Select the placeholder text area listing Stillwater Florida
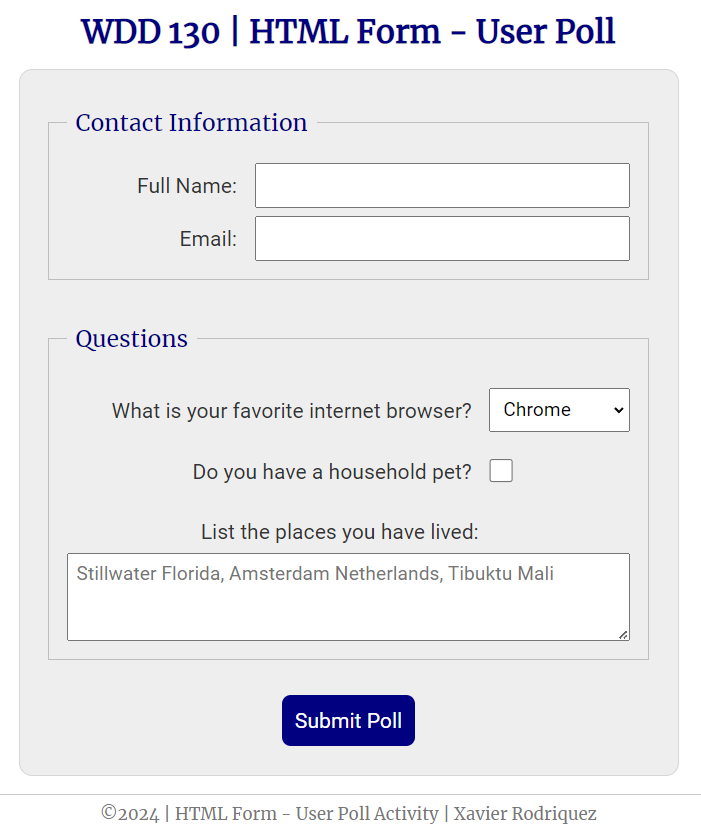 [x=348, y=596]
